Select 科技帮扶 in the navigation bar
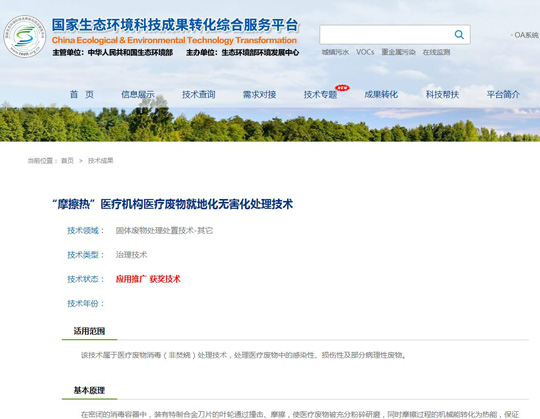Image resolution: width=540 pixels, height=419 pixels. tap(442, 94)
